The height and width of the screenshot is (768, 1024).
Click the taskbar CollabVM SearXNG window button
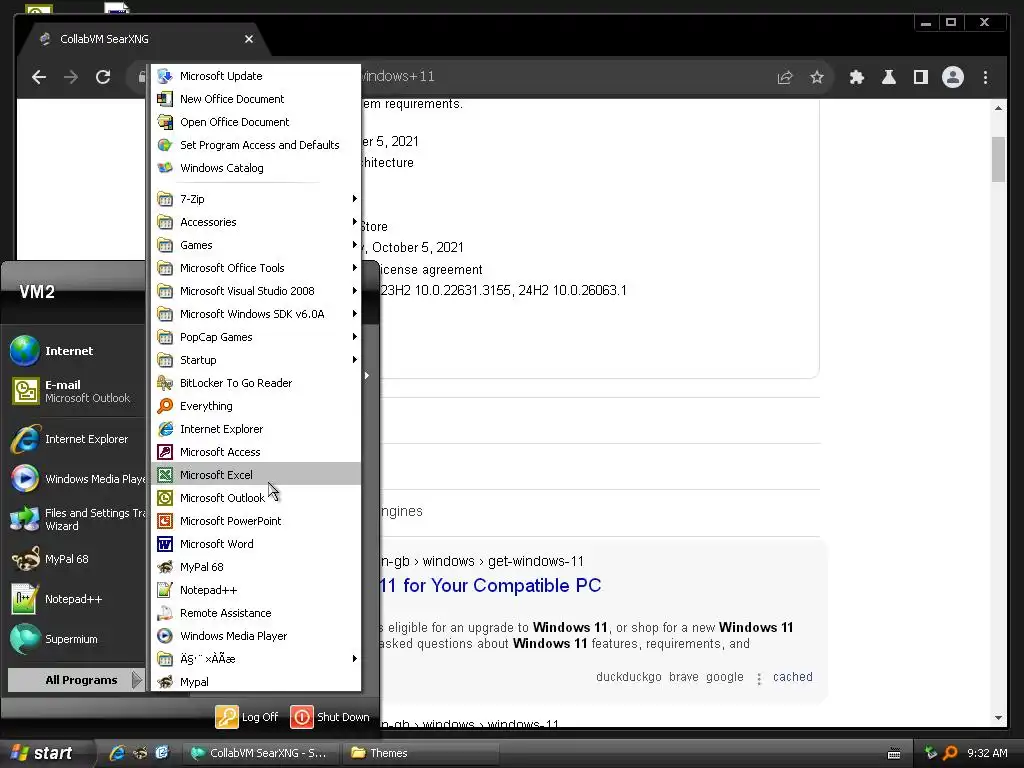(x=262, y=753)
